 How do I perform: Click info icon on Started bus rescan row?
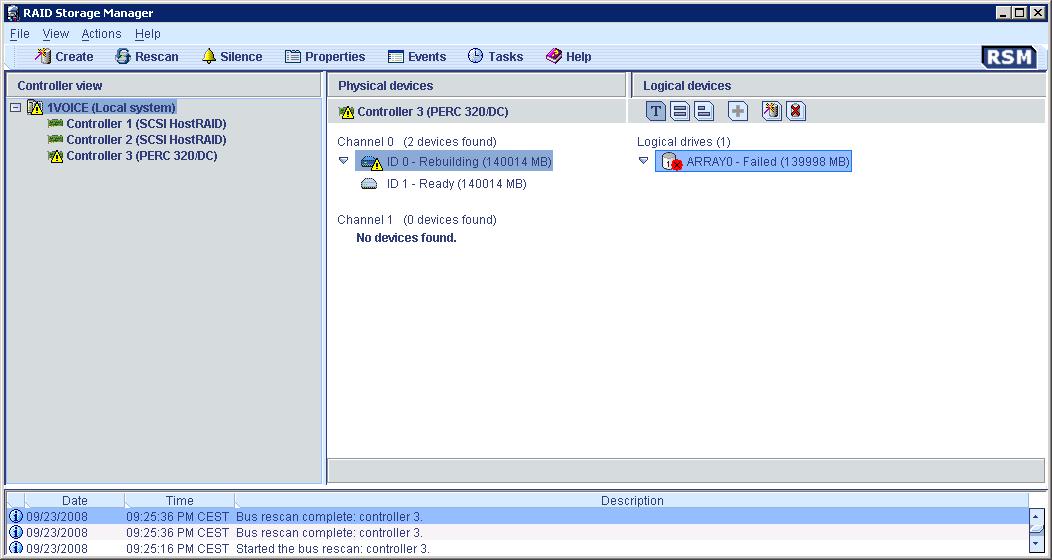pos(15,548)
